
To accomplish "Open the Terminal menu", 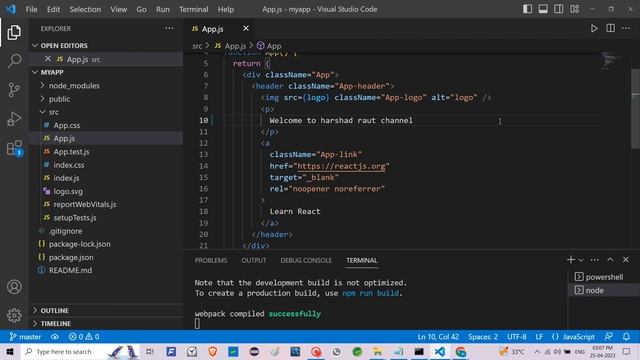I will click(x=193, y=9).
